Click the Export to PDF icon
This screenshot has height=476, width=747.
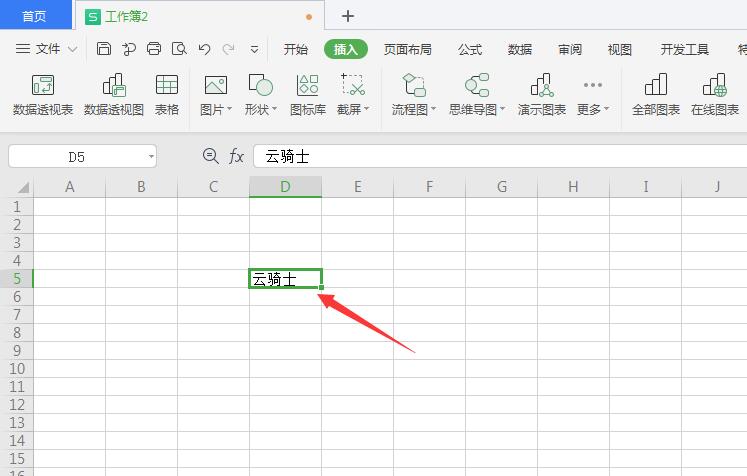128,49
